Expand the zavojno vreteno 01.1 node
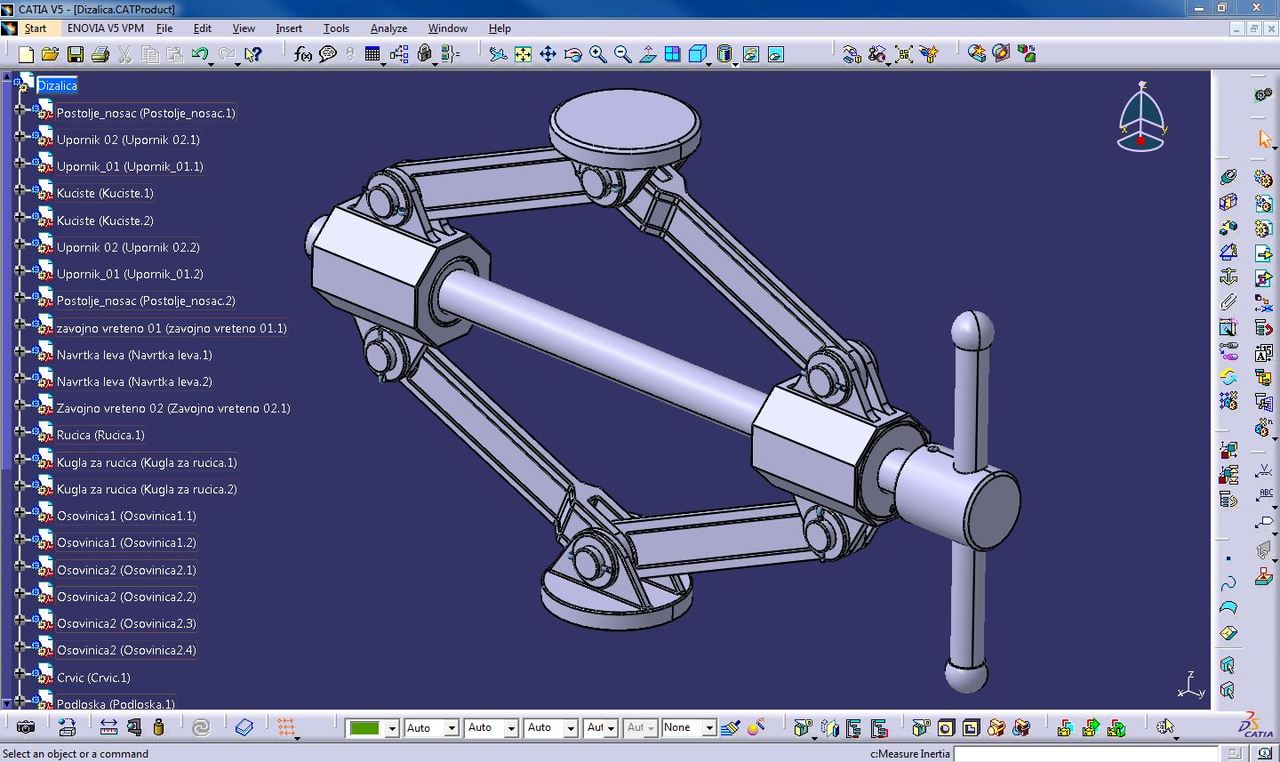Image resolution: width=1280 pixels, height=762 pixels. pyautogui.click(x=20, y=327)
